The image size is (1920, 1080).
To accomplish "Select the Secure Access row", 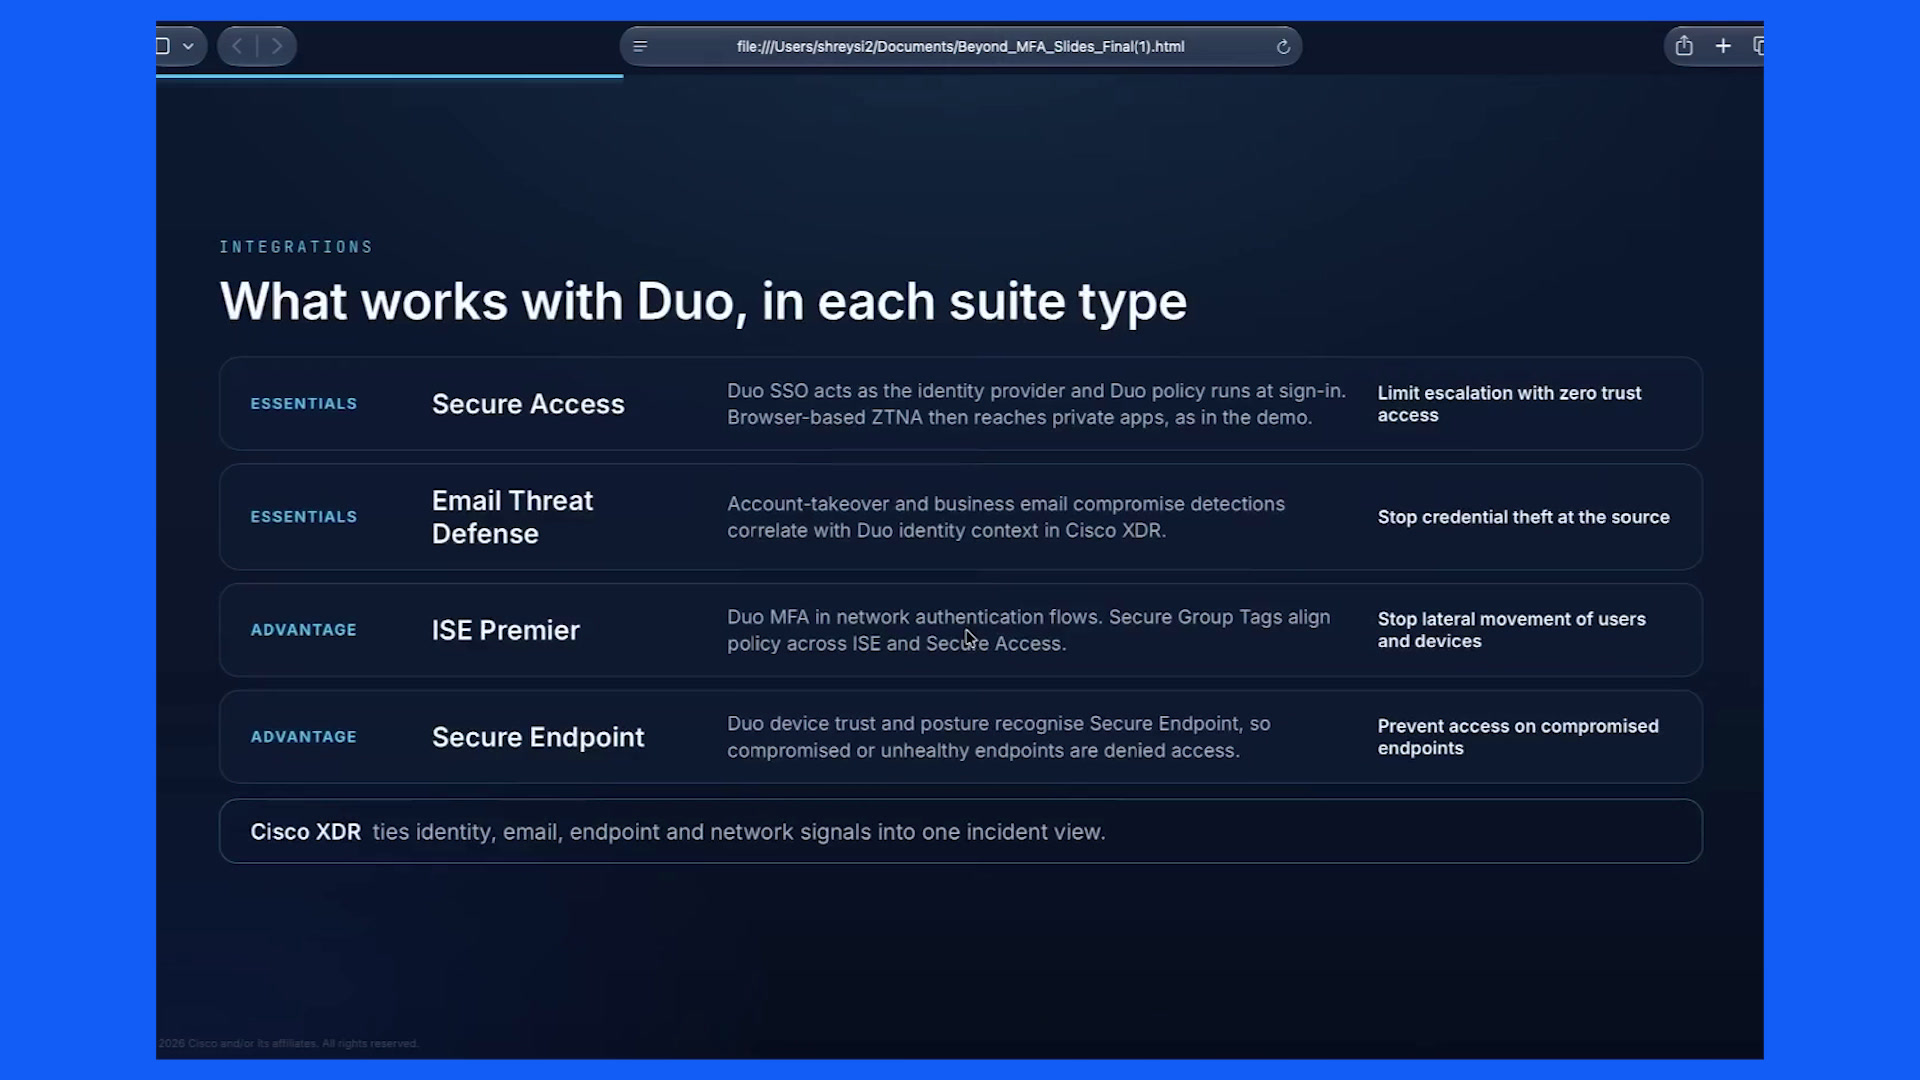I will 960,404.
